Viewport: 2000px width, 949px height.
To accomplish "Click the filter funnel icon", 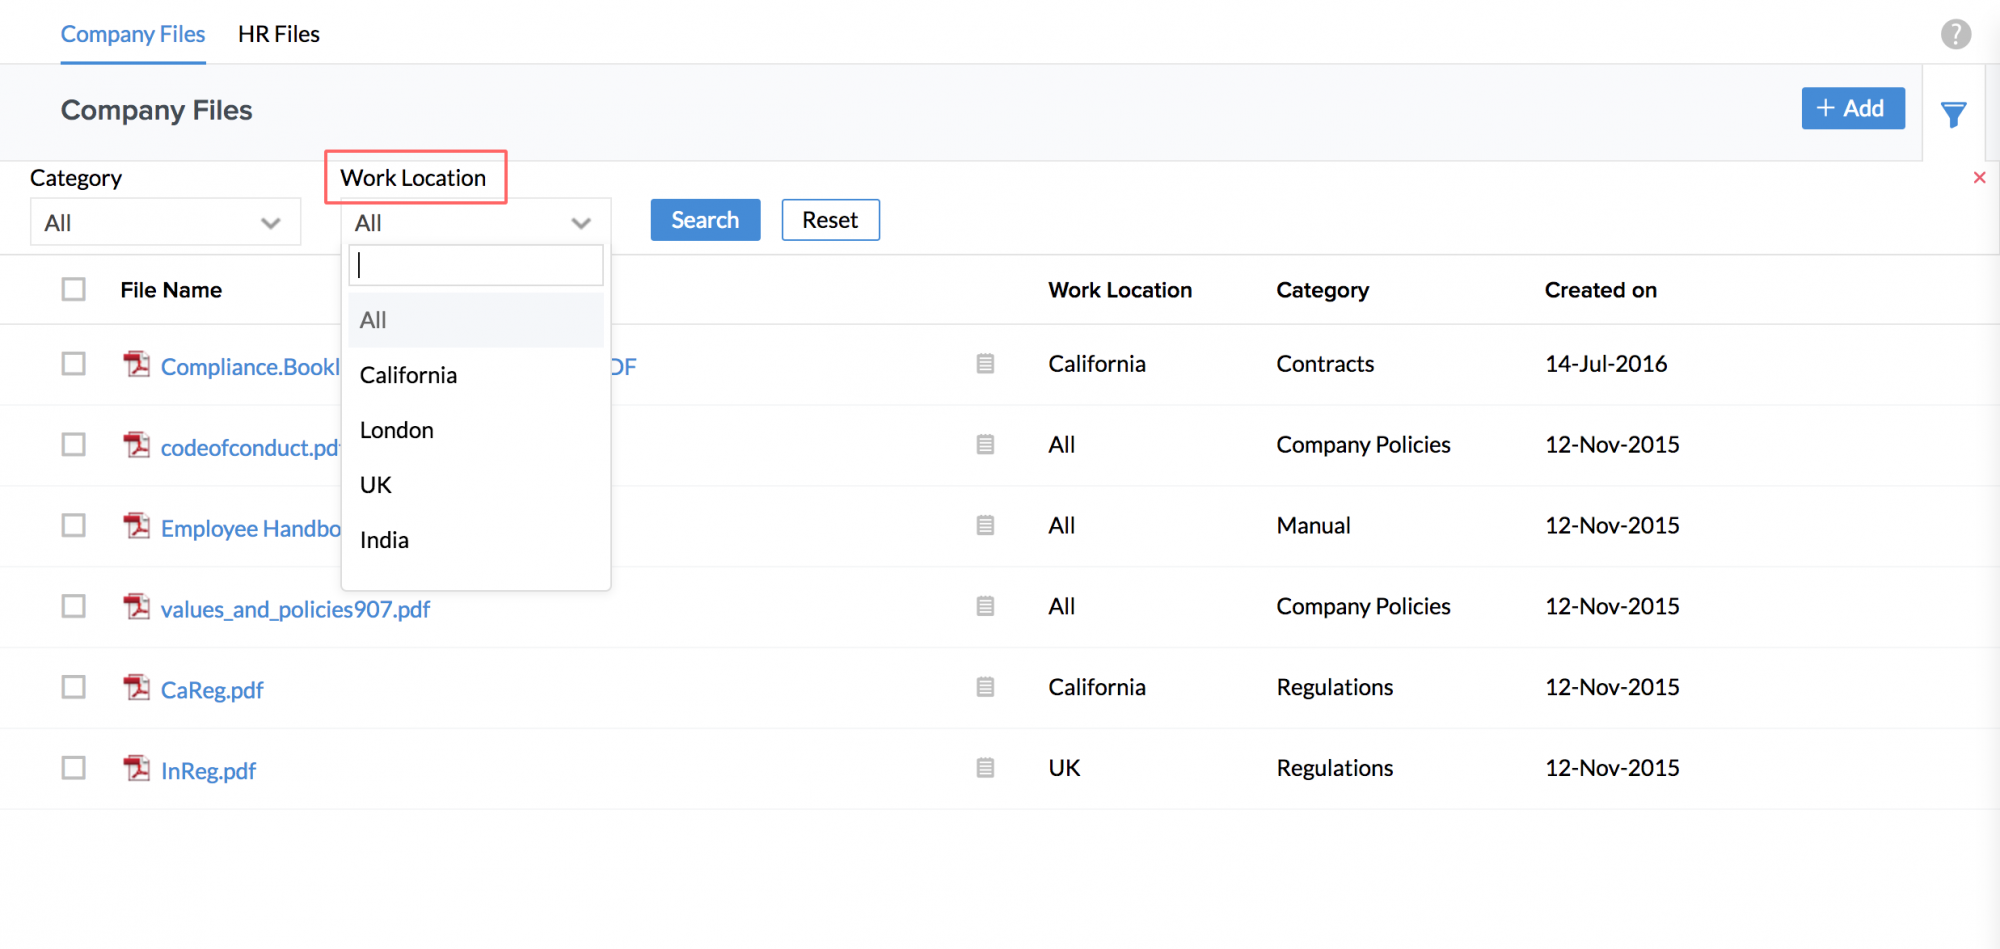I will 1953,114.
